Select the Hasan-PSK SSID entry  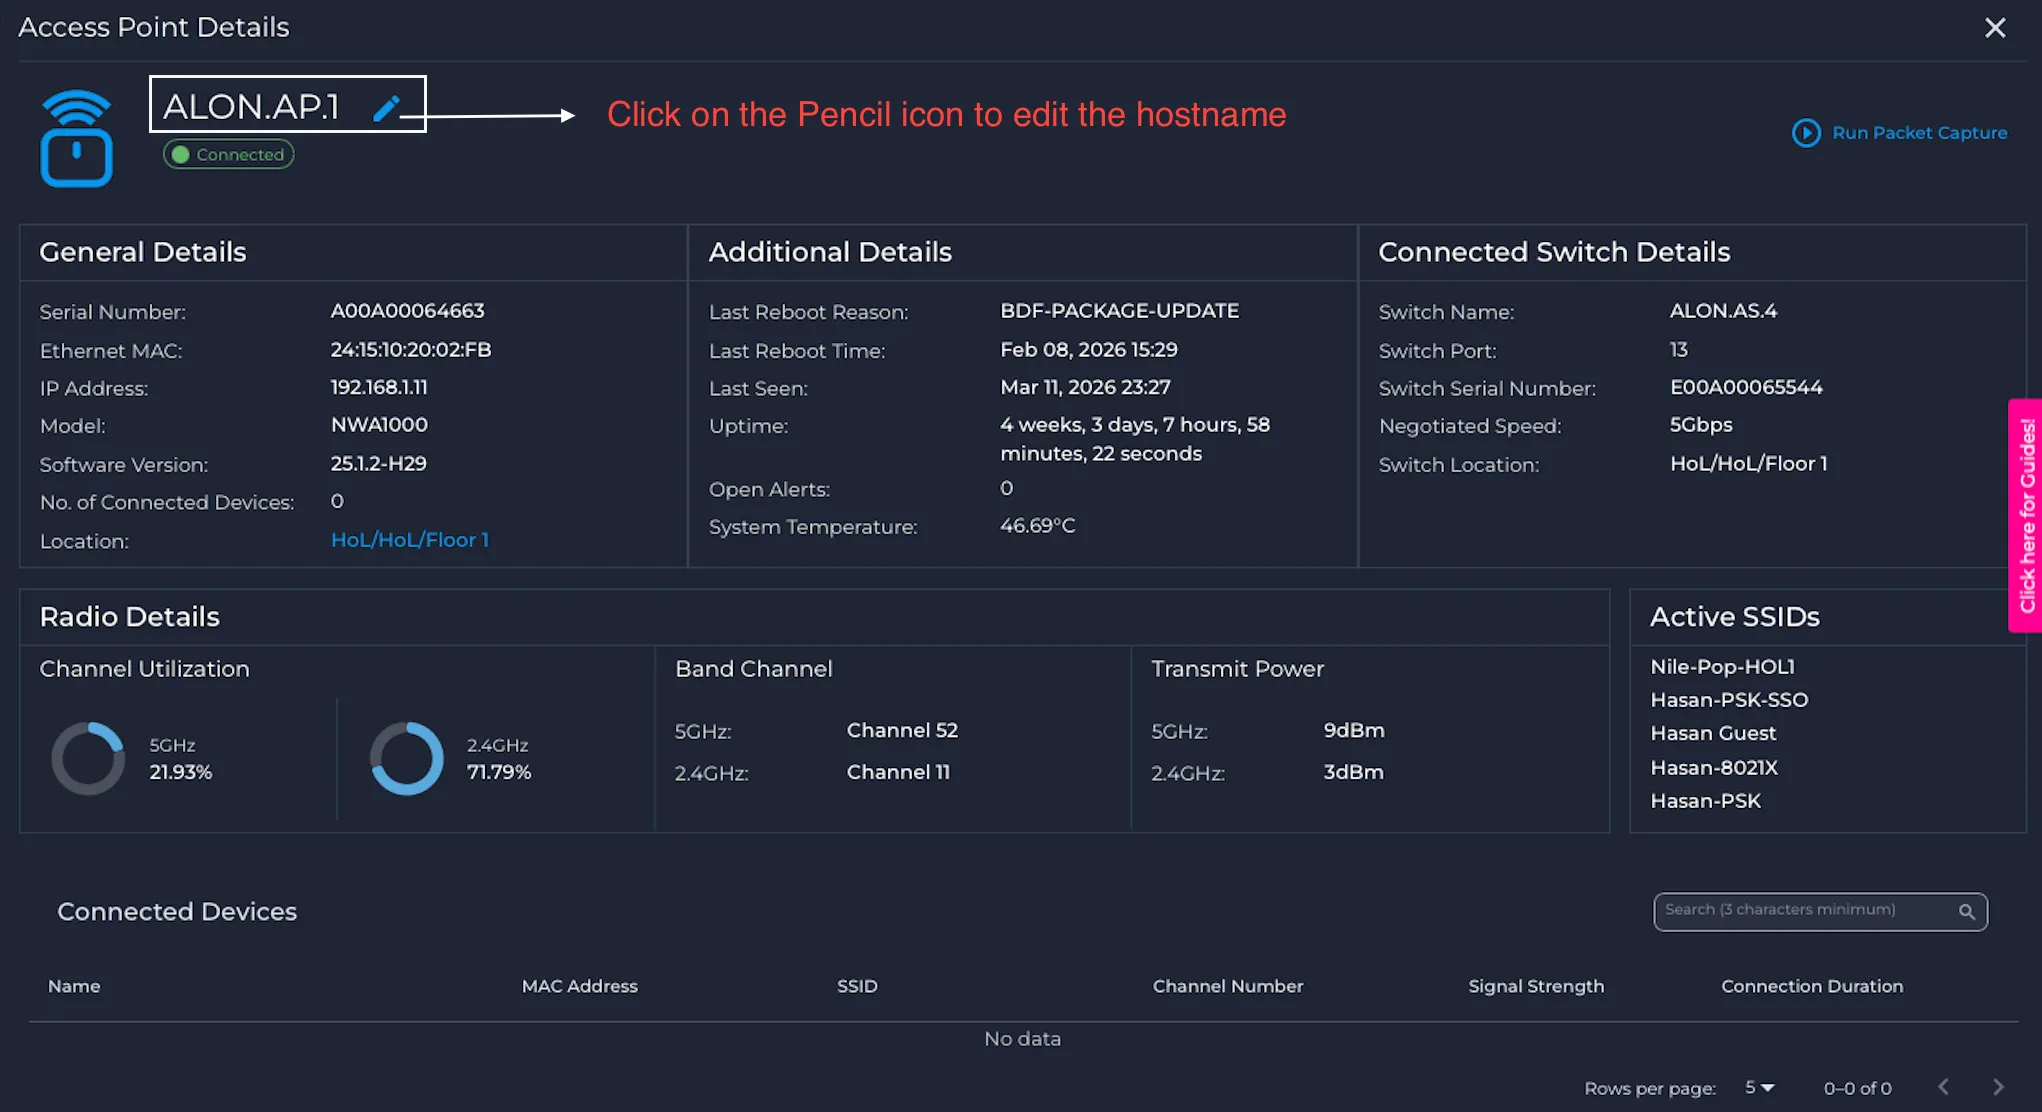[x=1705, y=801]
